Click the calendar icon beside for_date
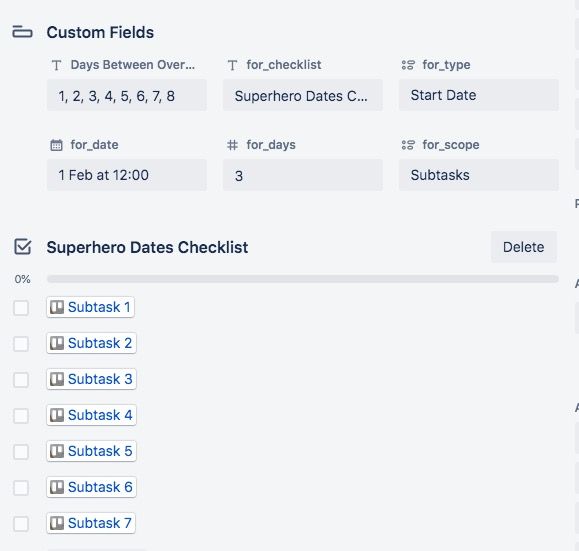The width and height of the screenshot is (579, 551). coord(56,145)
